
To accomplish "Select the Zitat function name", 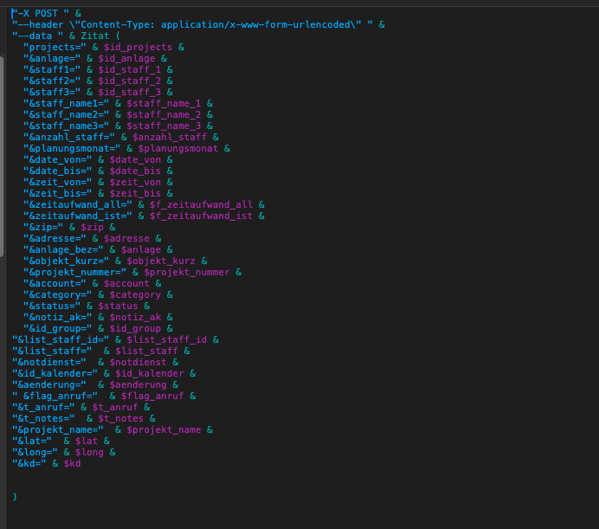I will (95, 36).
